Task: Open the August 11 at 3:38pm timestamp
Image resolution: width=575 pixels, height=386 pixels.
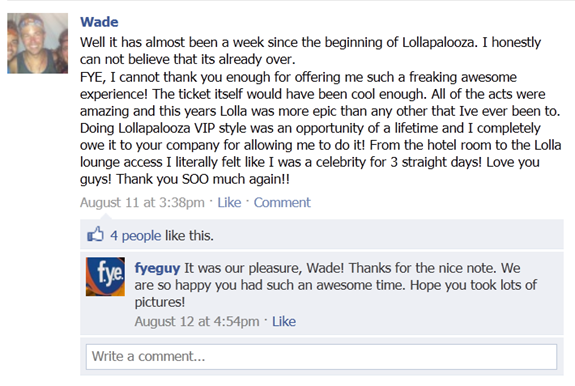Action: click(x=142, y=202)
